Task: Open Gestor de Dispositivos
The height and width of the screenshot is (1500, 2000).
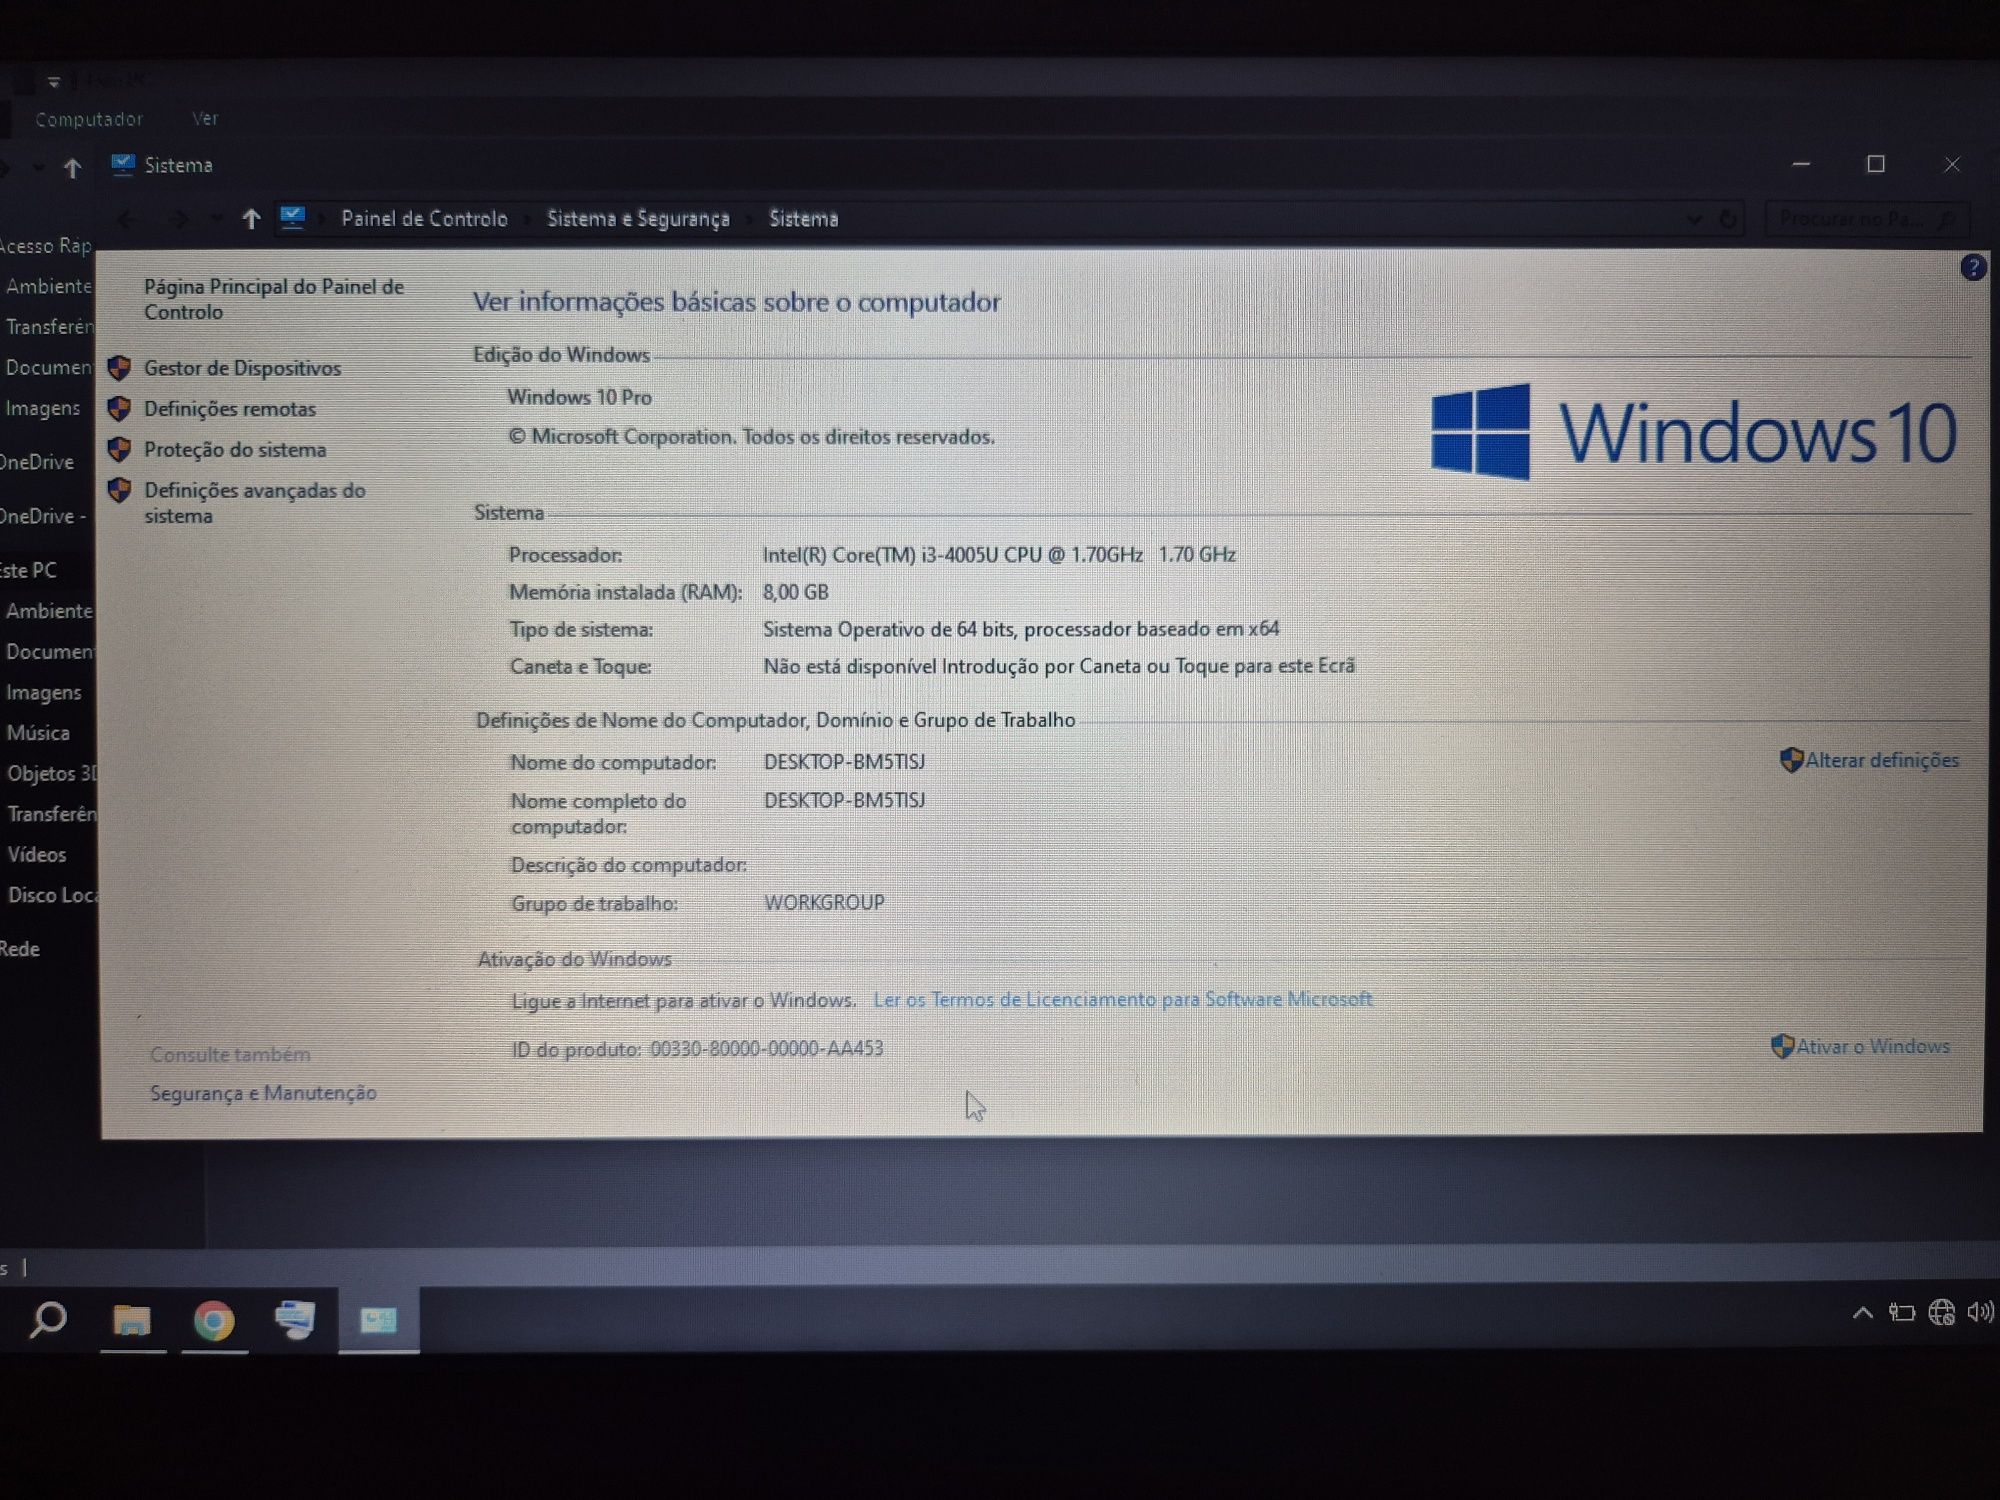Action: click(x=242, y=368)
